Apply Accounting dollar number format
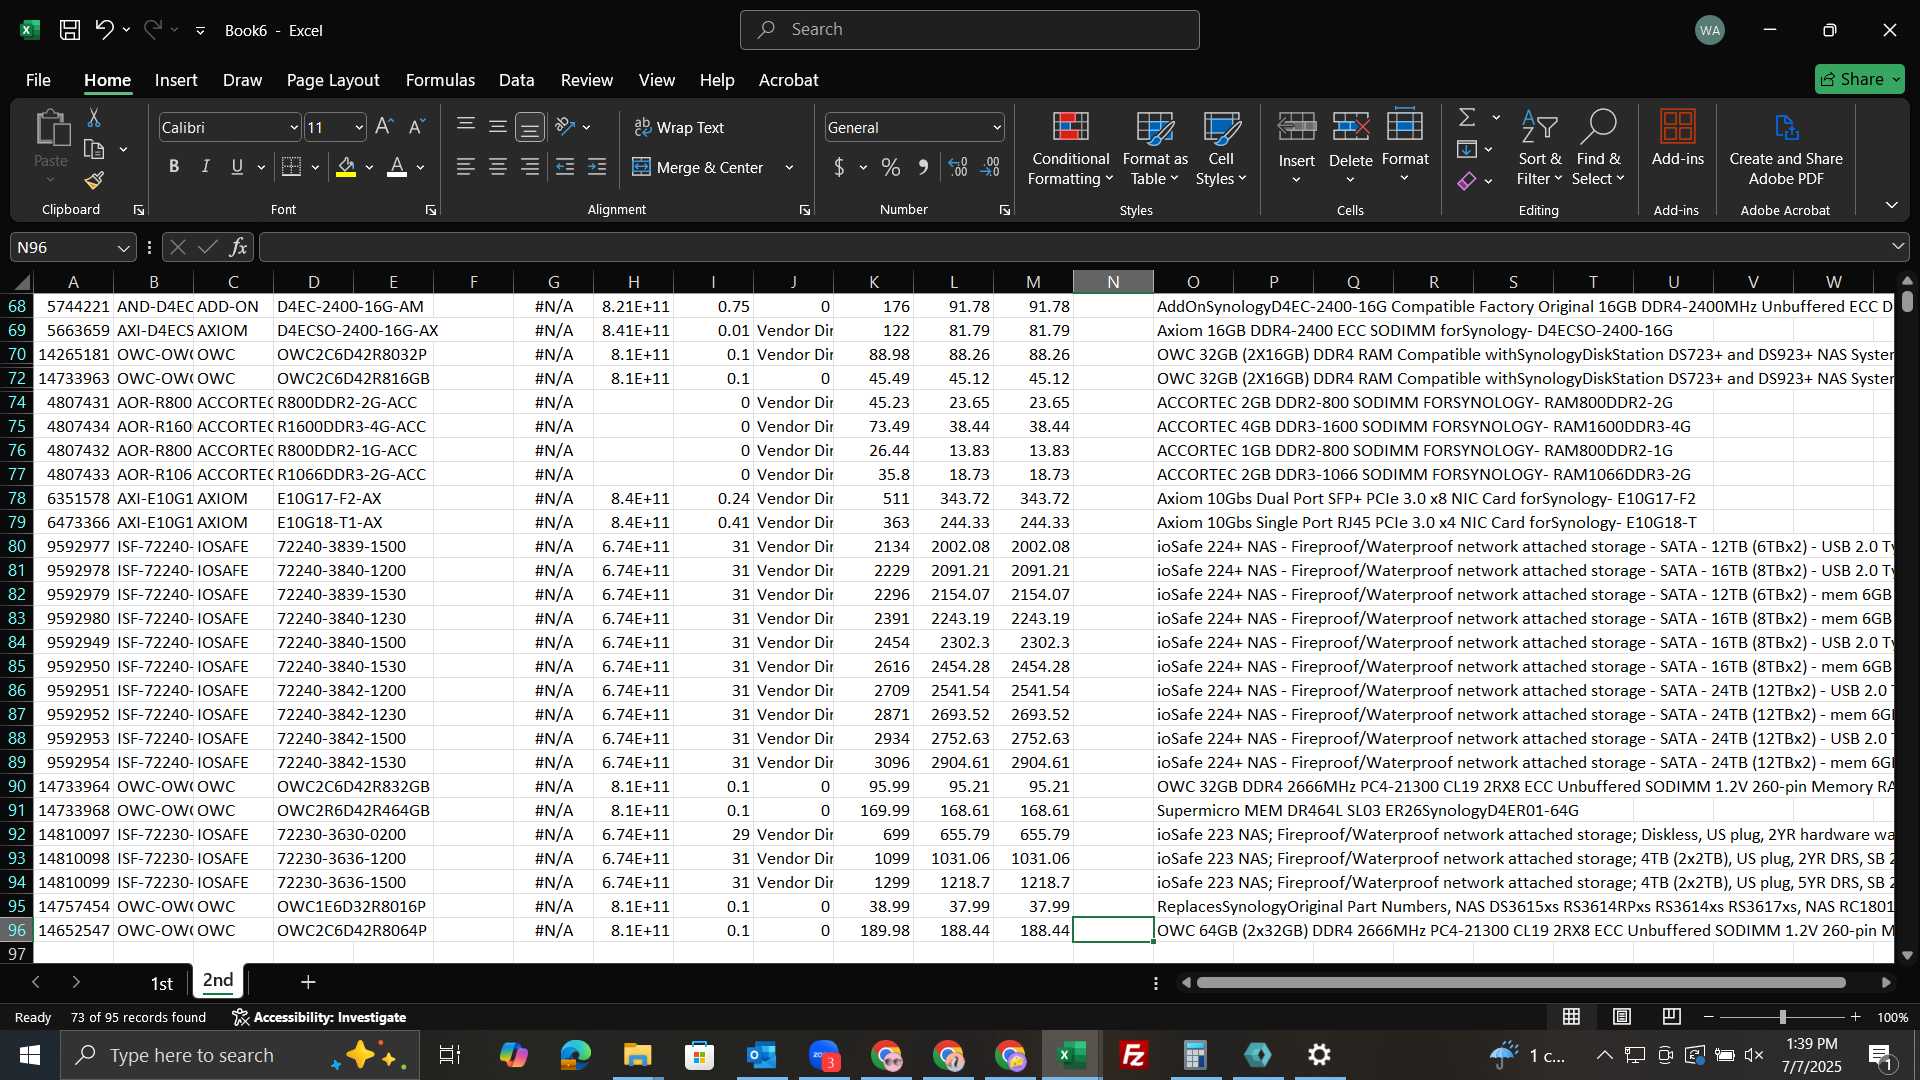This screenshot has width=1920, height=1080. (x=839, y=167)
